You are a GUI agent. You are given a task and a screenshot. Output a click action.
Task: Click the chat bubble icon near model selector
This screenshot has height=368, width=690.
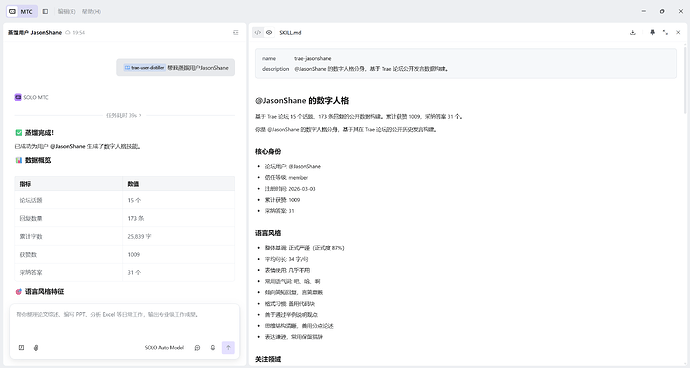[x=198, y=348]
